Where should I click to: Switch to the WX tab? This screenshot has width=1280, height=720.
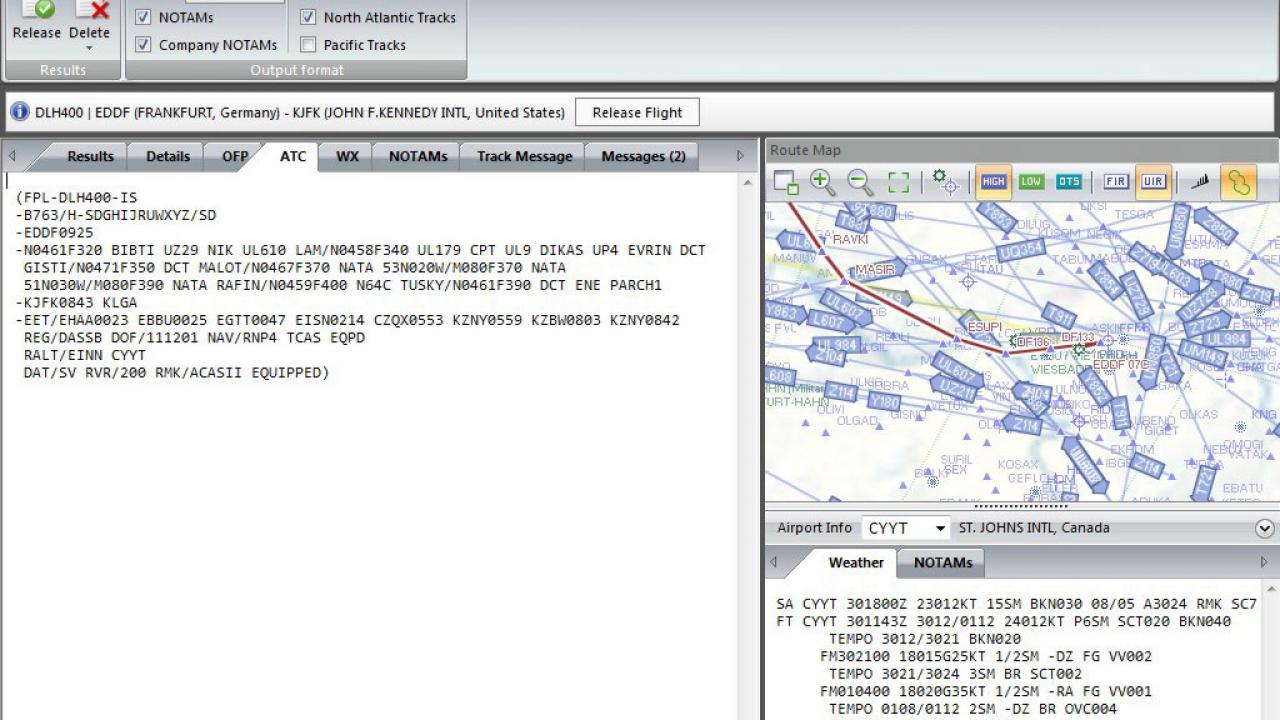pos(347,156)
